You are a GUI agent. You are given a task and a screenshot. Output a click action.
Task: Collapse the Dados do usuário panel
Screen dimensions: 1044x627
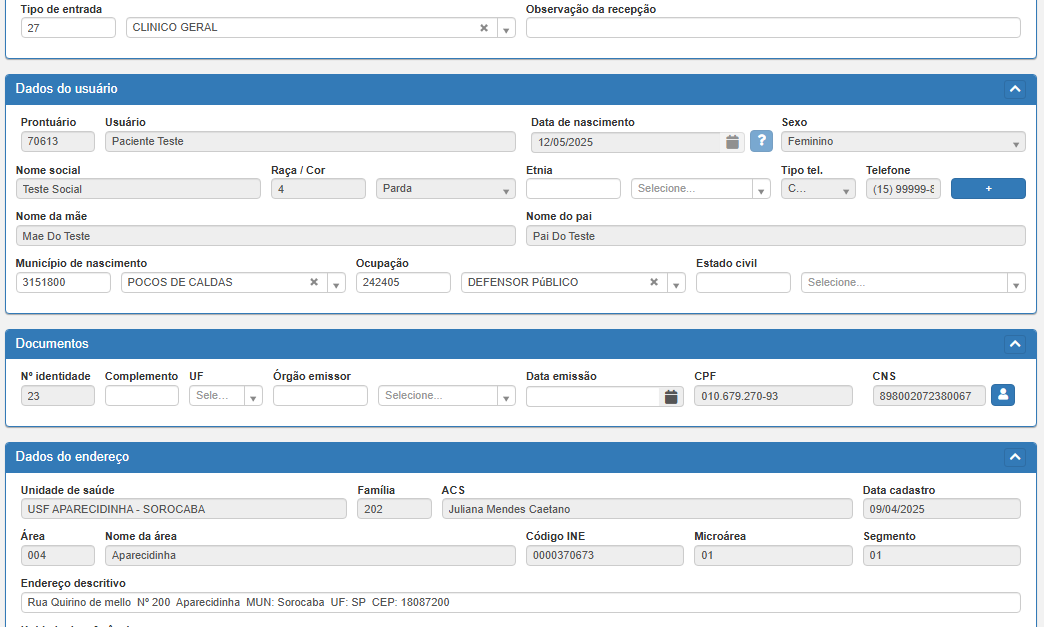click(x=1015, y=89)
